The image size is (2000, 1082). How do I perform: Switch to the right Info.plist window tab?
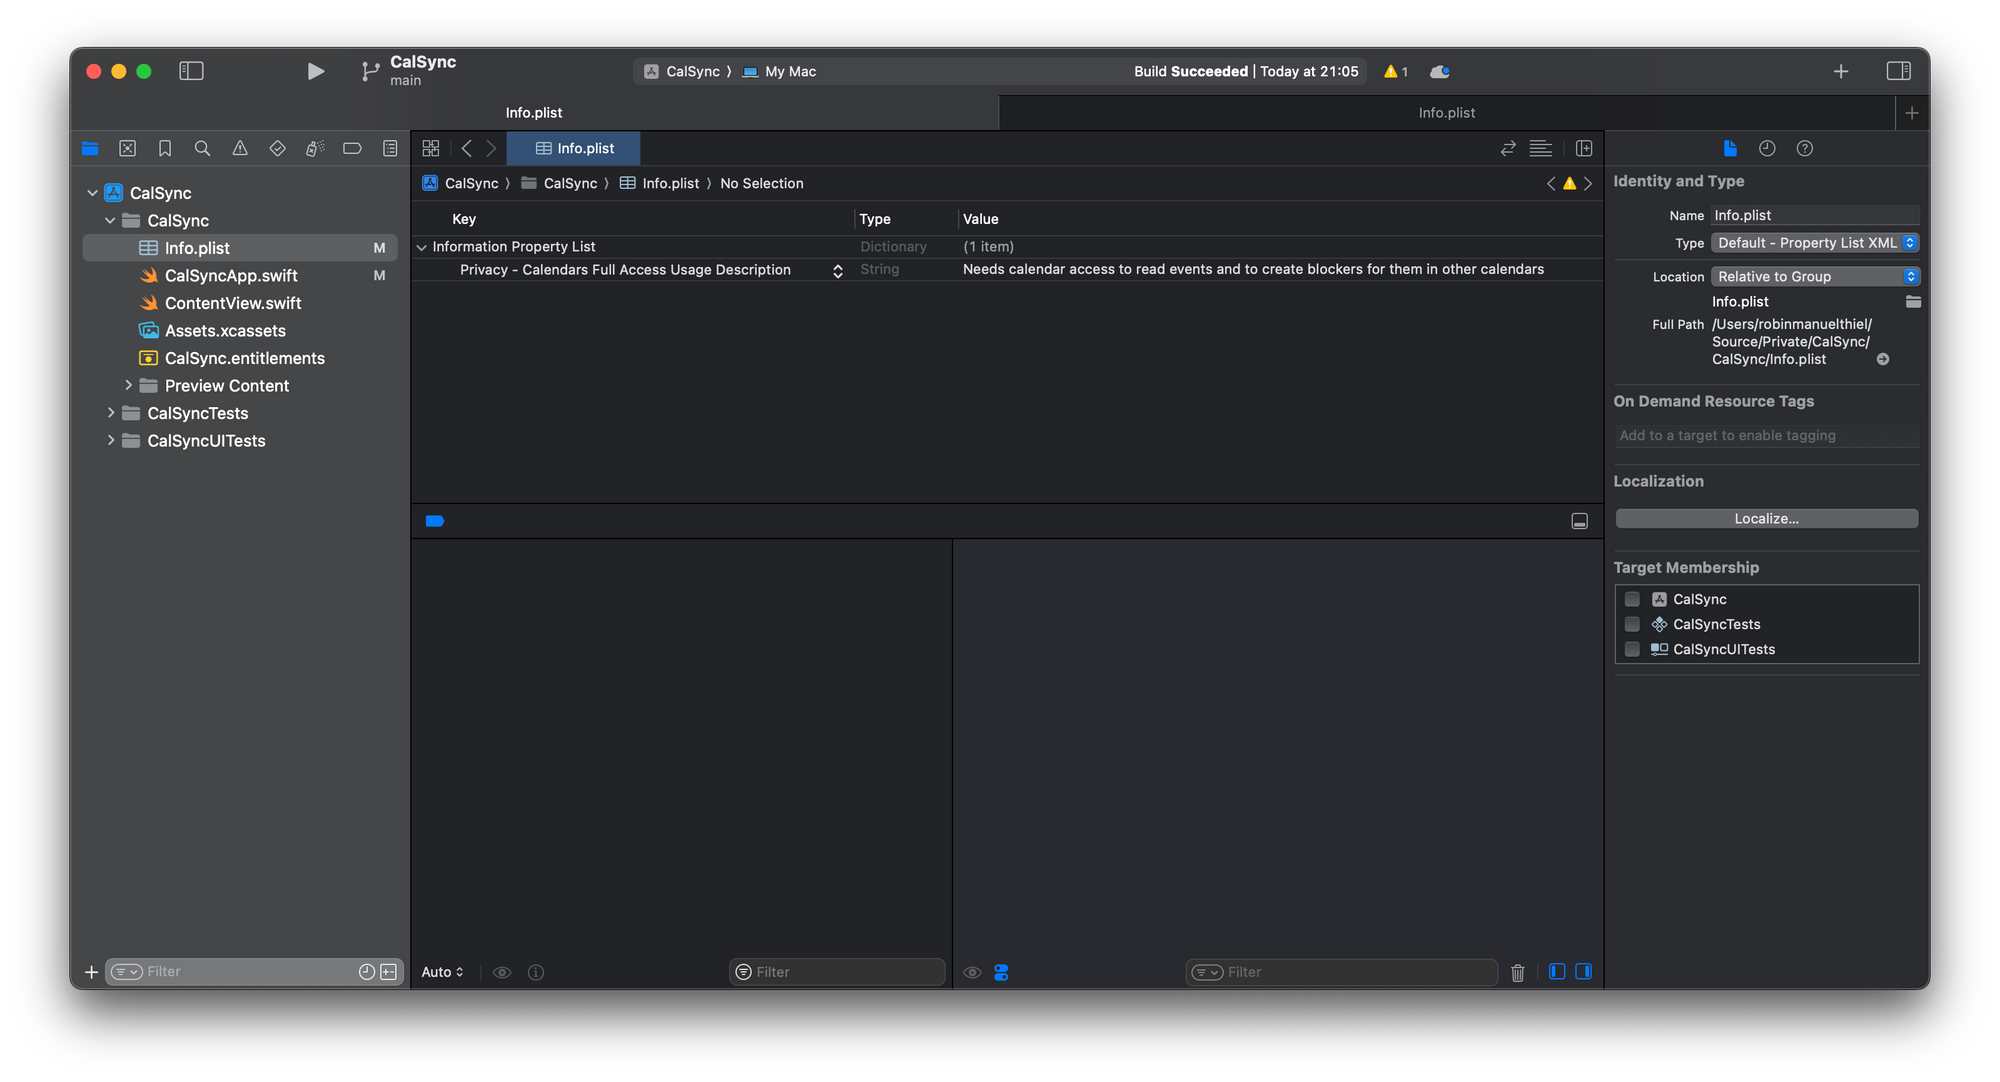point(1446,113)
